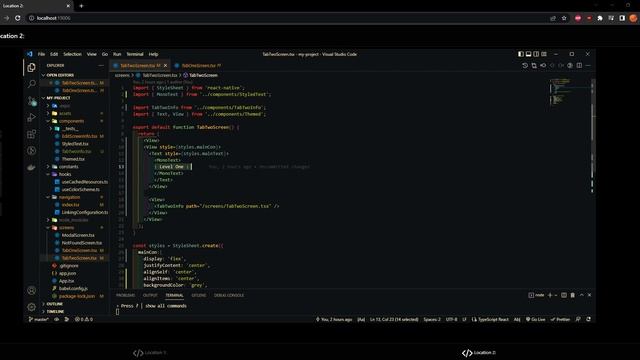Open the Terminal menu
The image size is (640, 360).
[x=135, y=54]
